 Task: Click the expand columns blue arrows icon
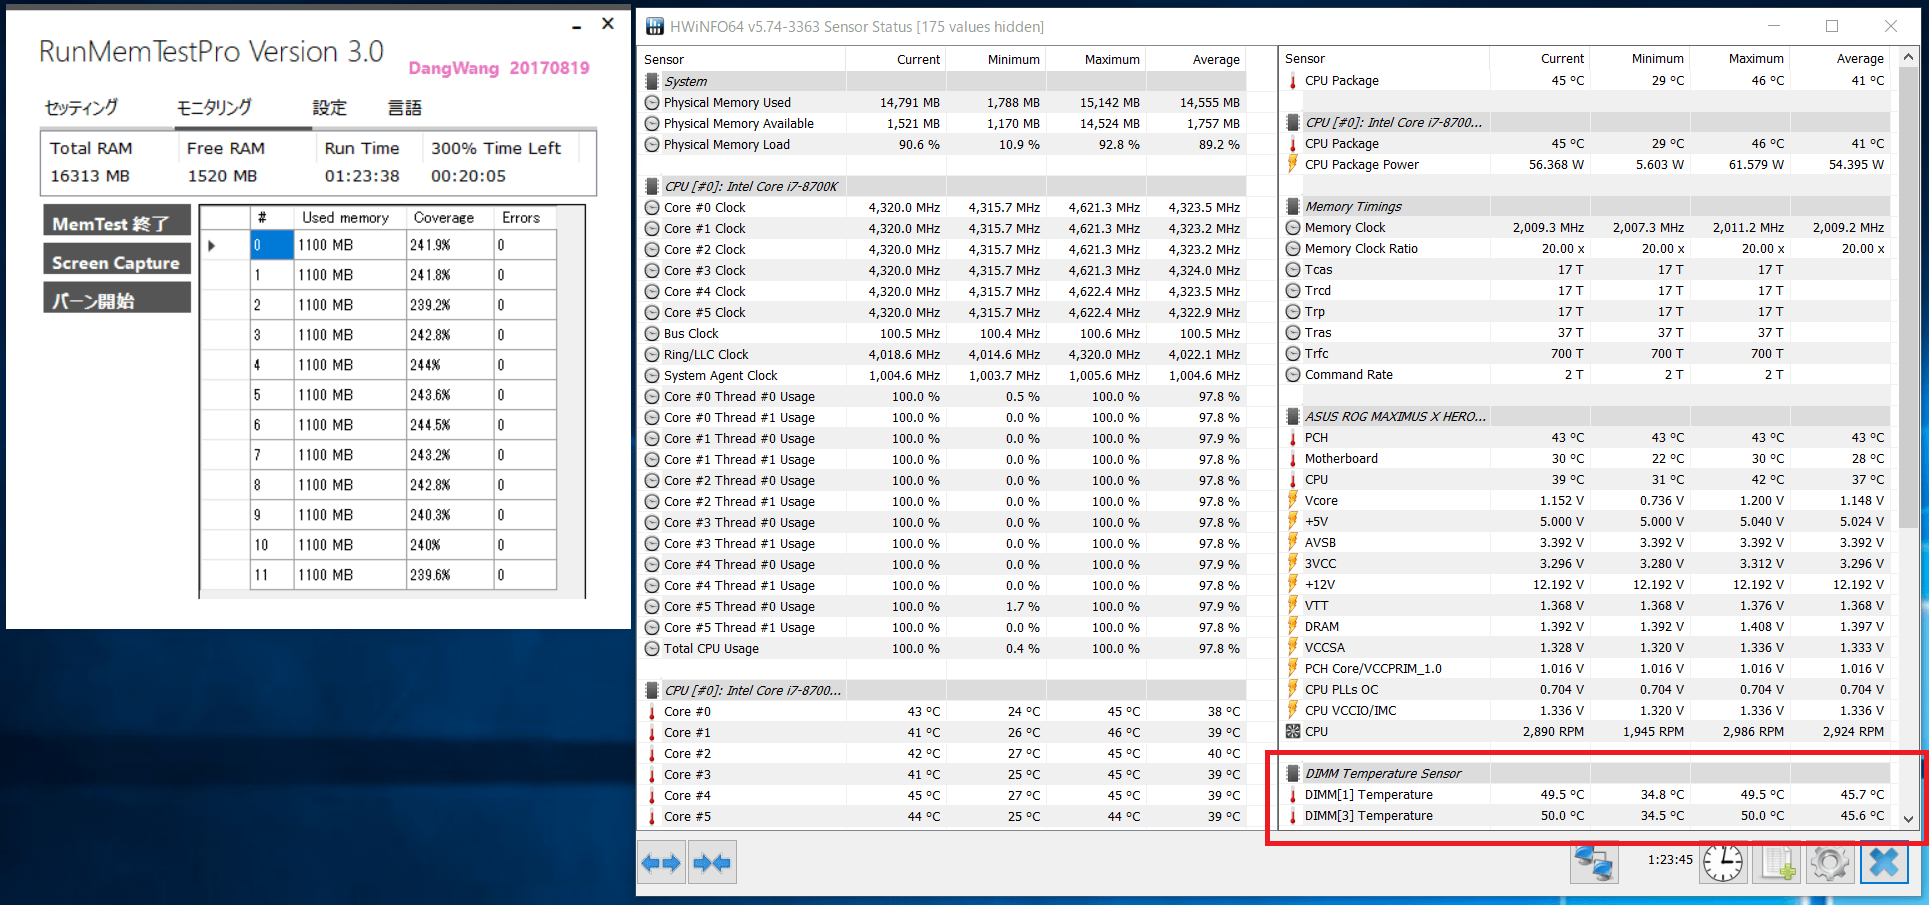(x=662, y=862)
